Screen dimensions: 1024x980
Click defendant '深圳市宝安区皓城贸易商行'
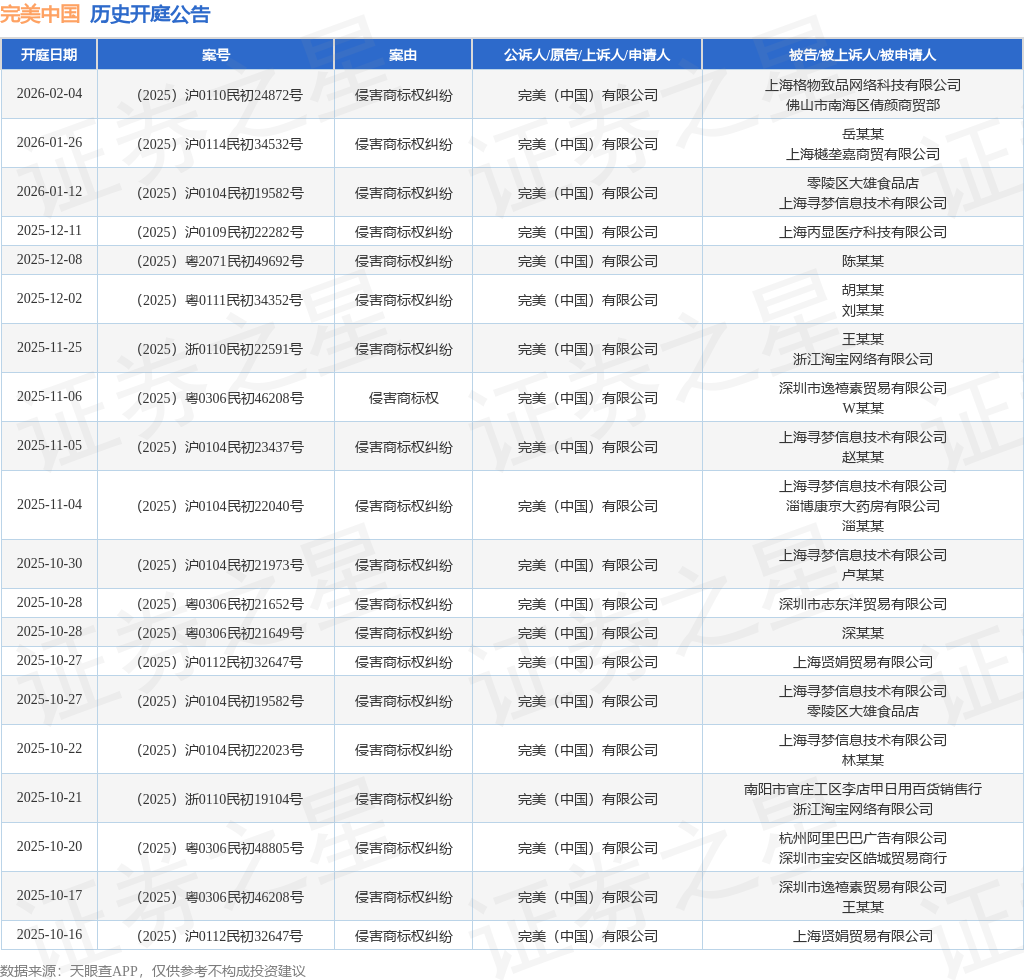pos(863,859)
